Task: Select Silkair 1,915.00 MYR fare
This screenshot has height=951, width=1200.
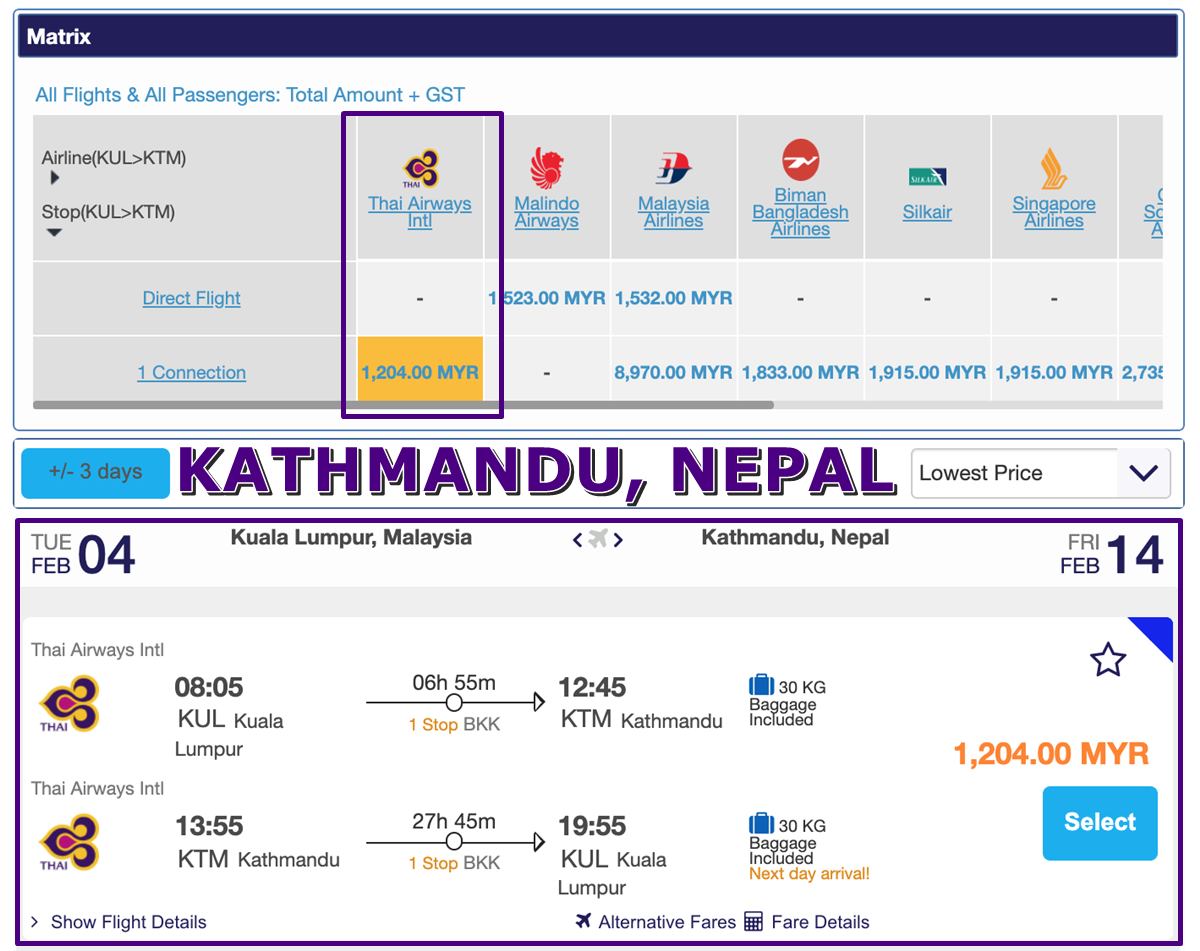Action: (927, 372)
